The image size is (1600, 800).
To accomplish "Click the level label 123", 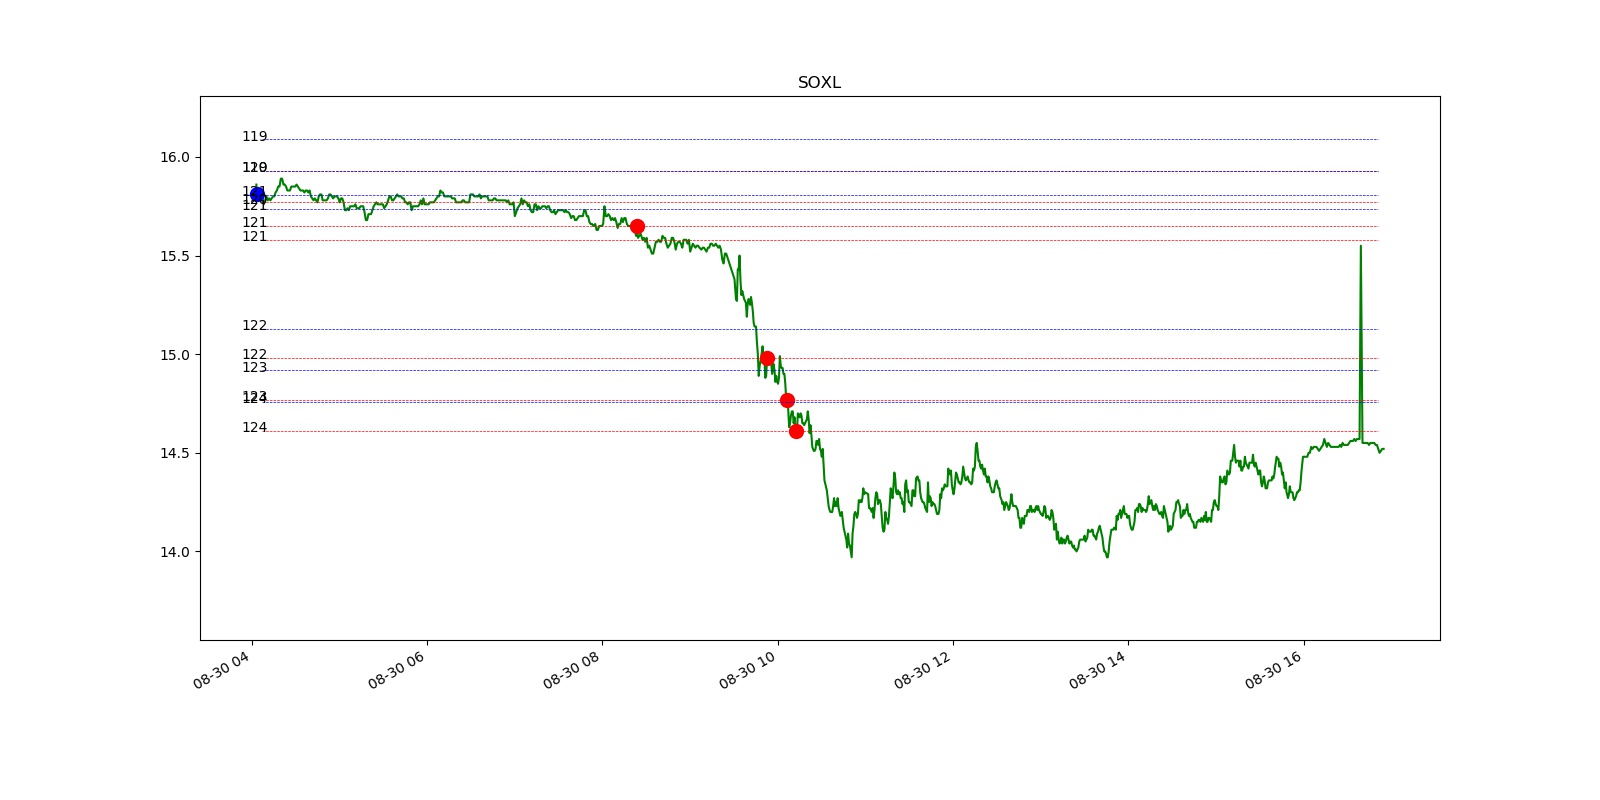I will point(254,367).
